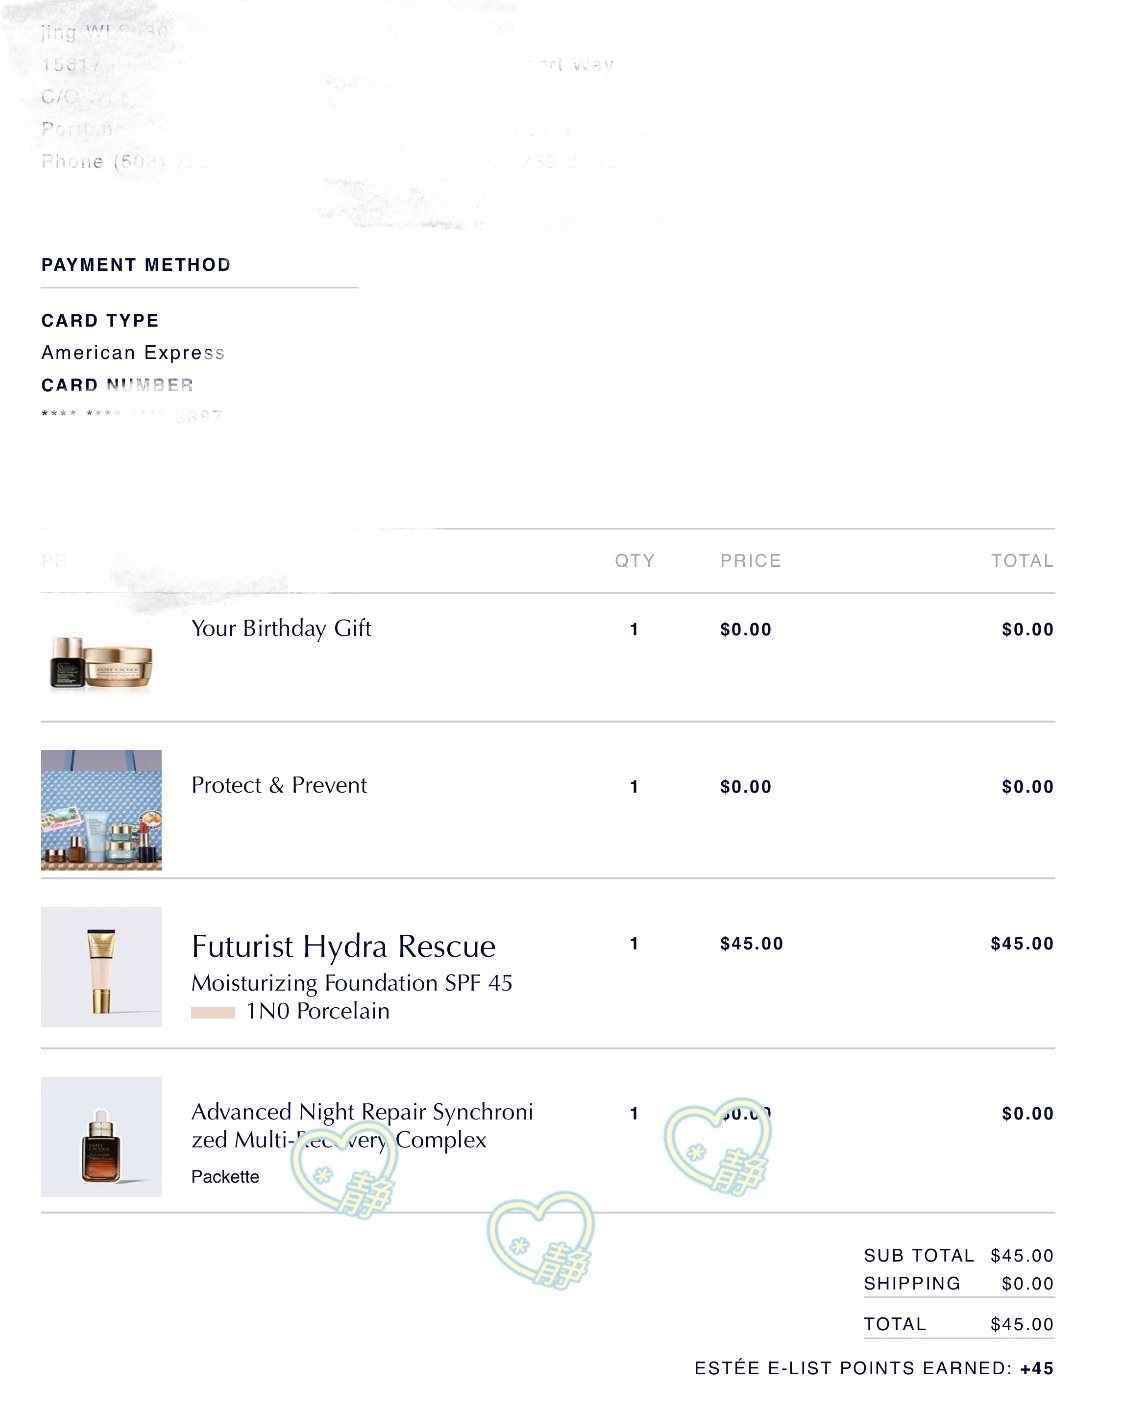Click the Packette size label
1143x1423 pixels.
pos(225,1177)
